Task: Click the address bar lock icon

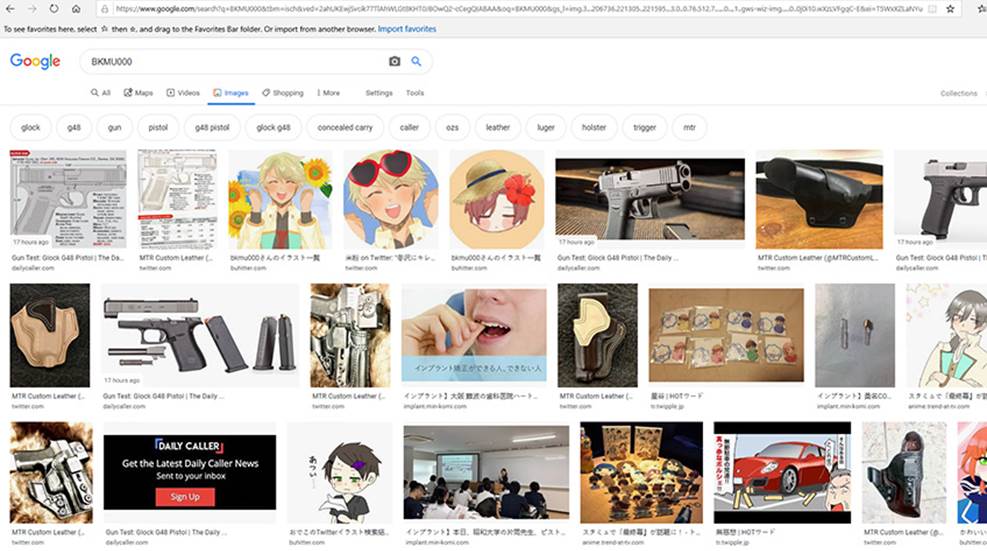Action: 105,9
